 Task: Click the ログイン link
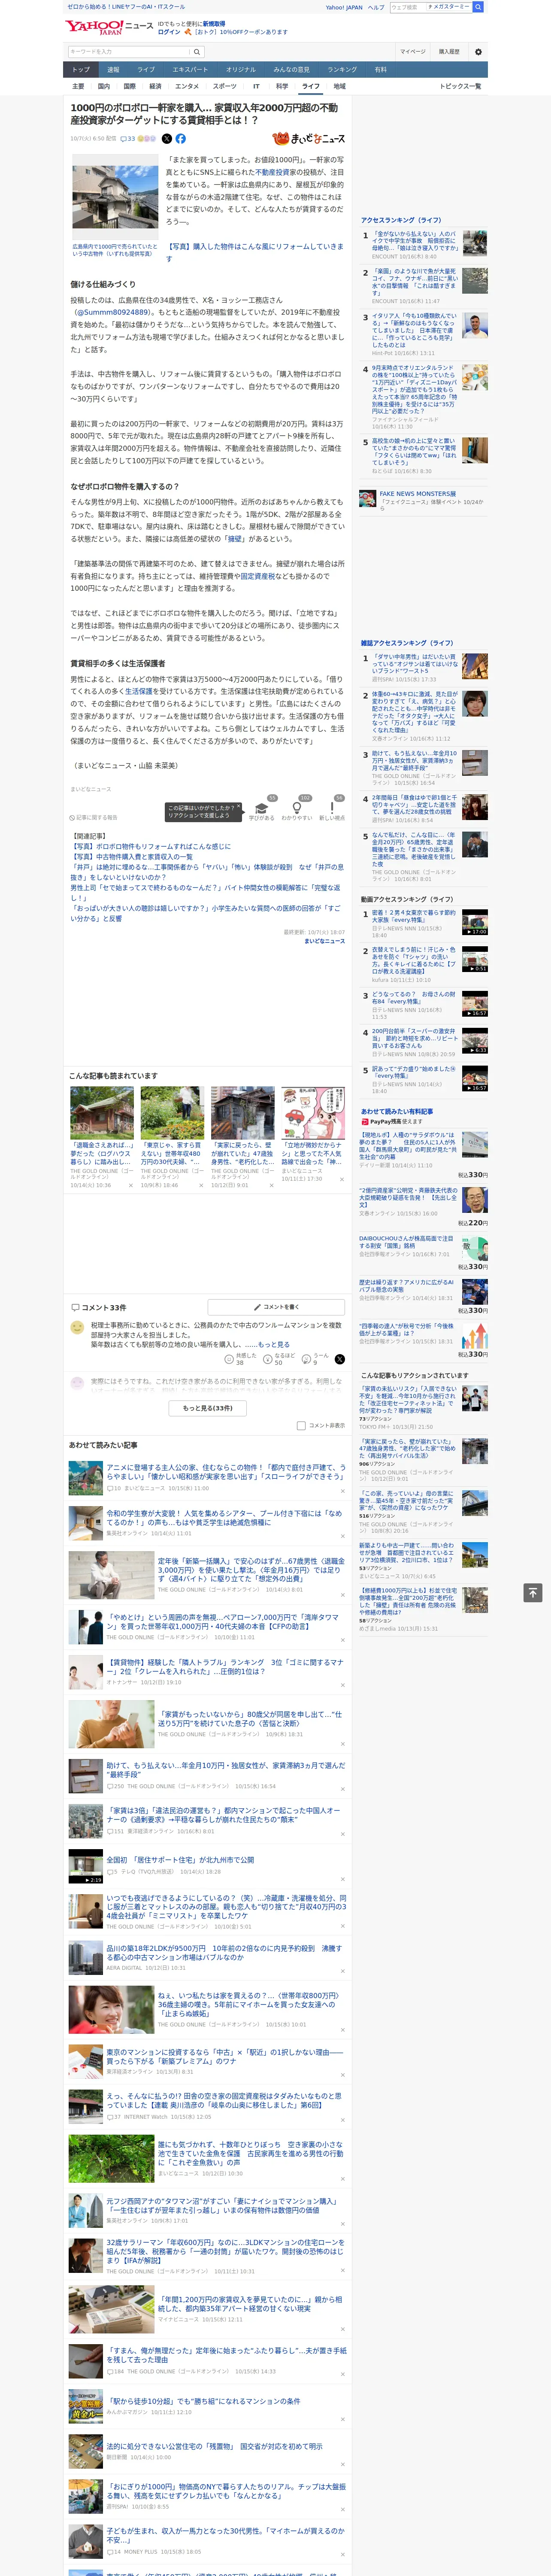(x=169, y=32)
